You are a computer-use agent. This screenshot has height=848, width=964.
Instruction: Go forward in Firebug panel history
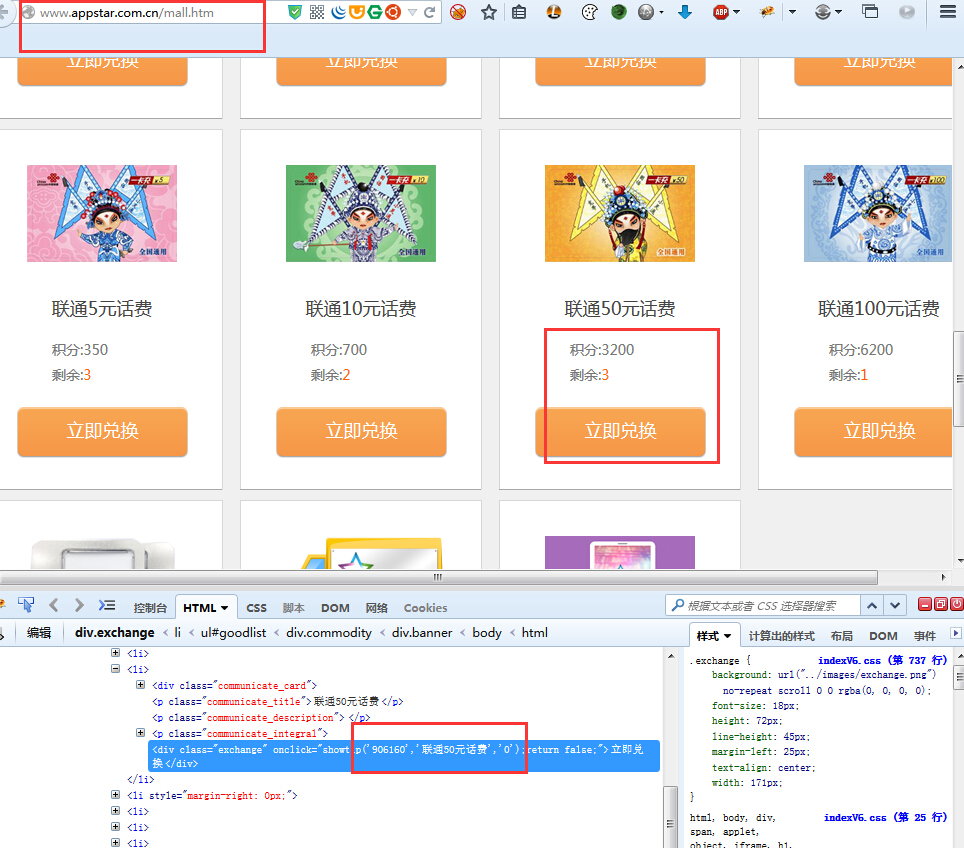(x=79, y=605)
